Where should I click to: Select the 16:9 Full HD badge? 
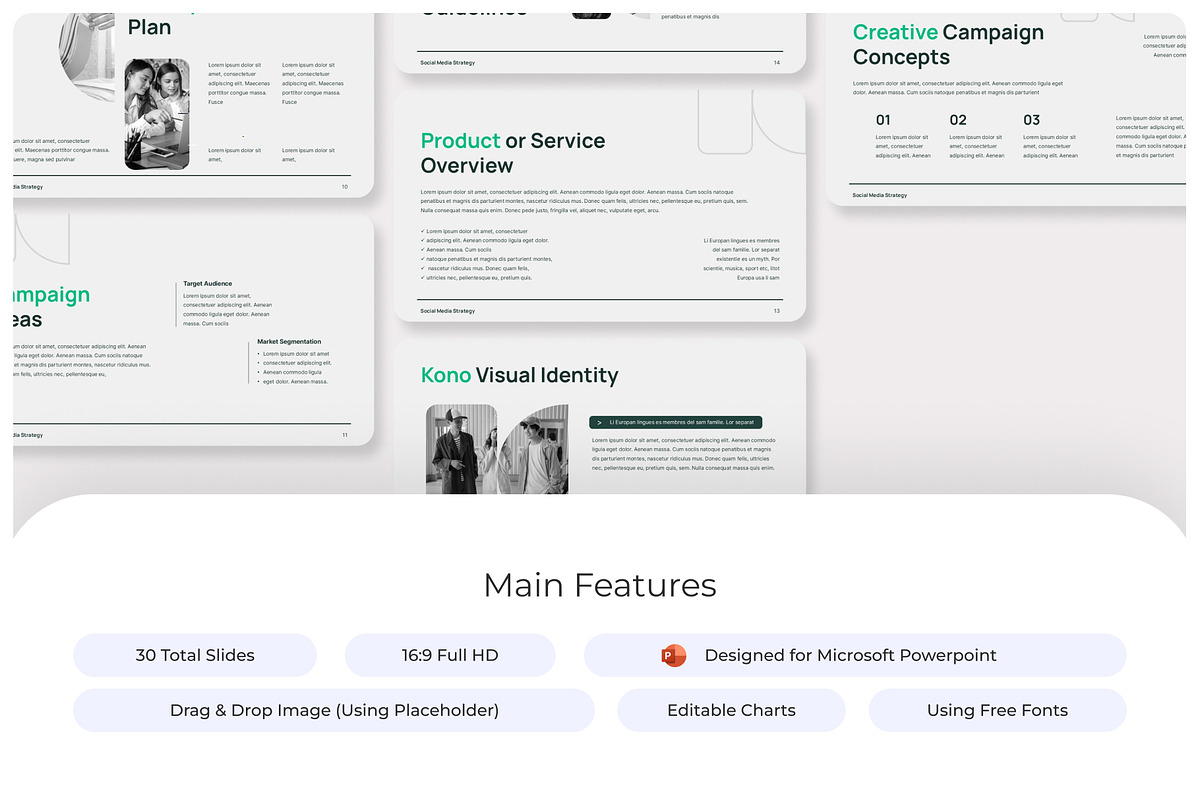pos(450,655)
